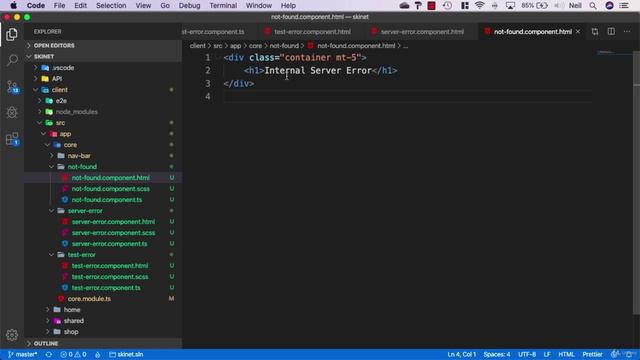Viewport: 640px width, 360px height.
Task: Open the View menu
Action: [x=143, y=6]
